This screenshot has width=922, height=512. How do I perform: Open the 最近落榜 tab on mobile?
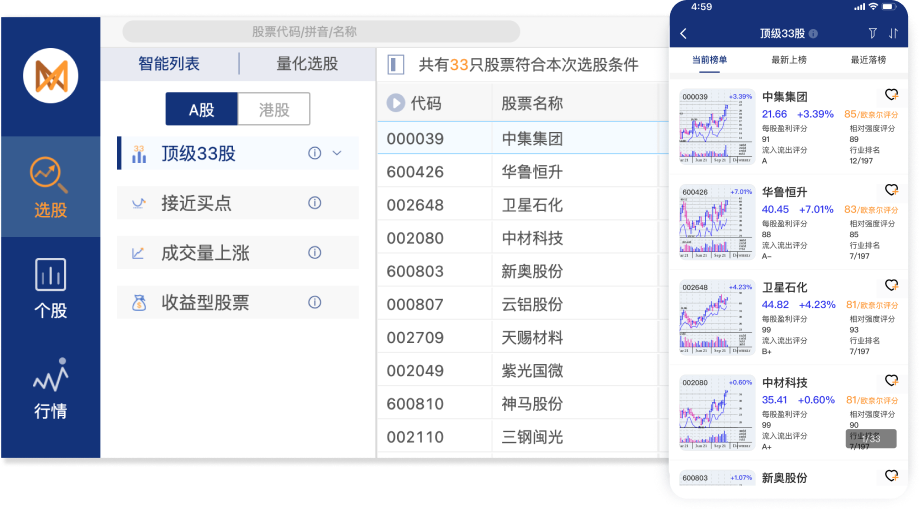867,60
